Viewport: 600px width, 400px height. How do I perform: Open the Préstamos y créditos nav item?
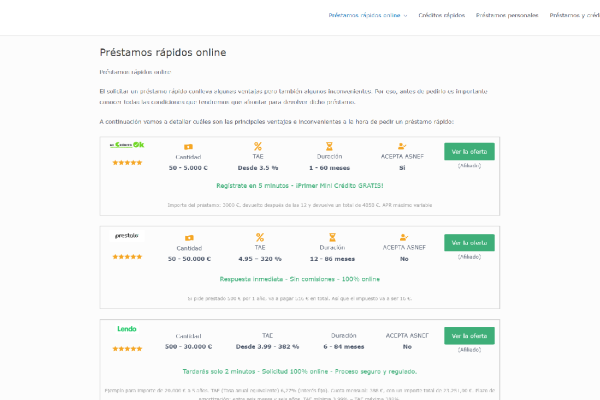(x=574, y=15)
